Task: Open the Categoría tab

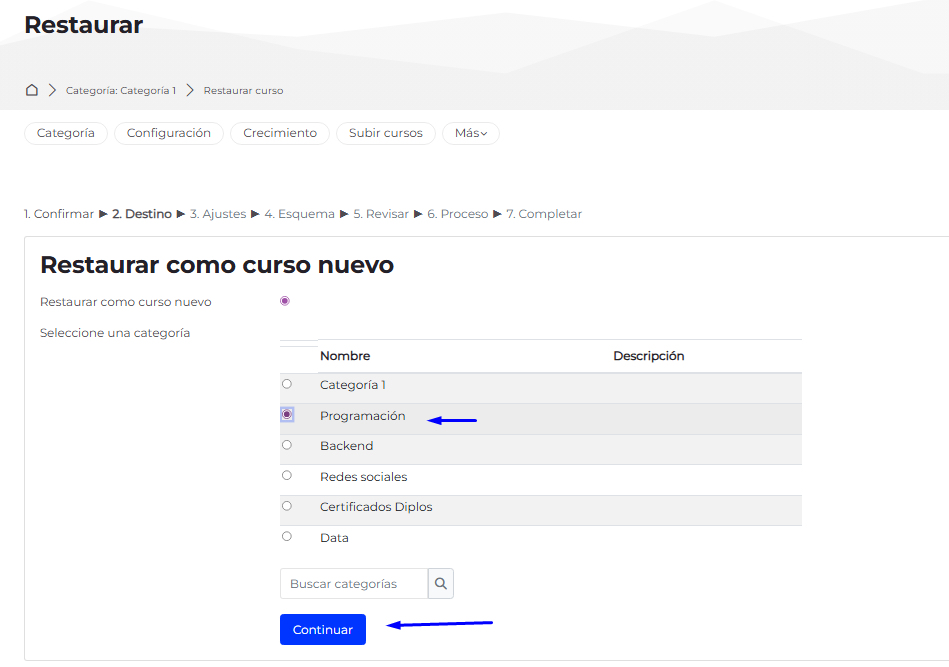Action: pyautogui.click(x=66, y=133)
